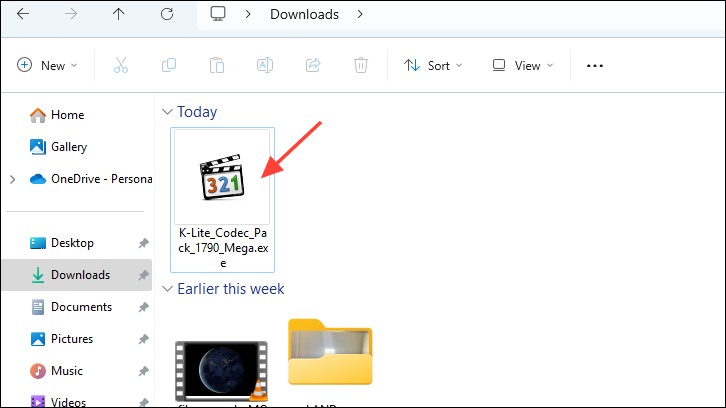
Task: Click the Copy icon in toolbar
Action: tap(169, 65)
